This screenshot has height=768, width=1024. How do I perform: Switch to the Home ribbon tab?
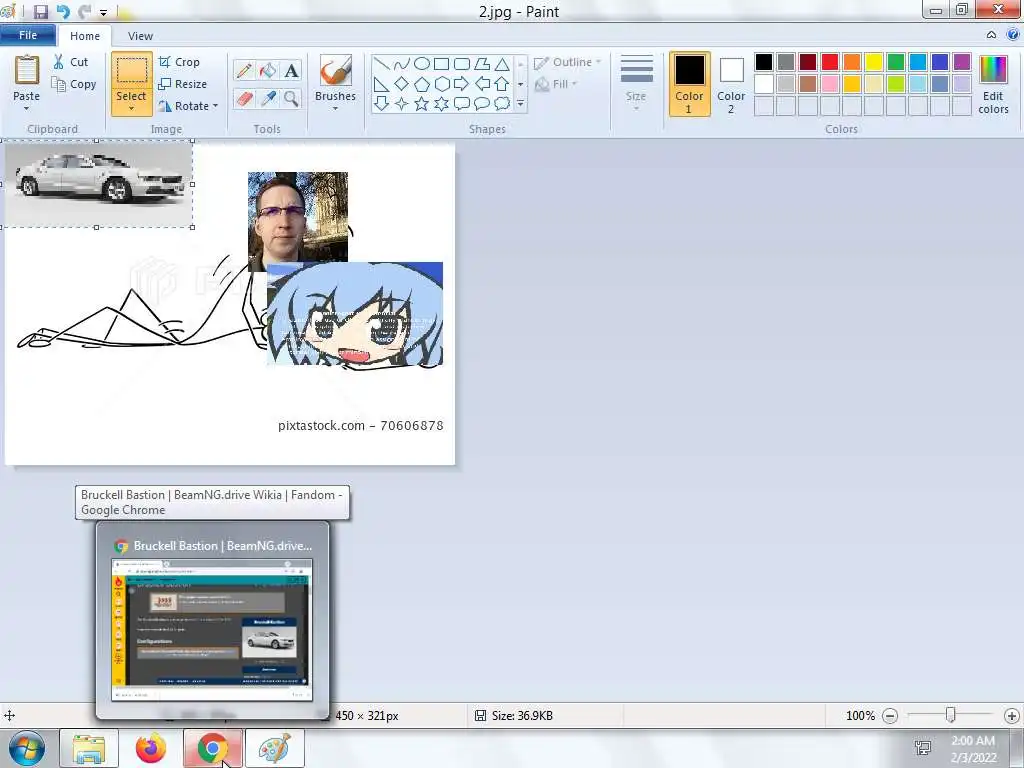(85, 36)
